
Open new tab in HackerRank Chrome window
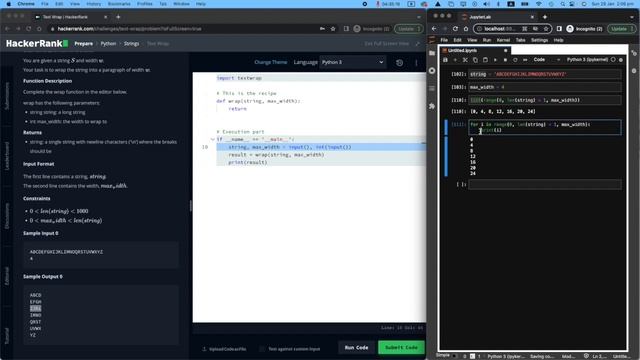coord(118,17)
